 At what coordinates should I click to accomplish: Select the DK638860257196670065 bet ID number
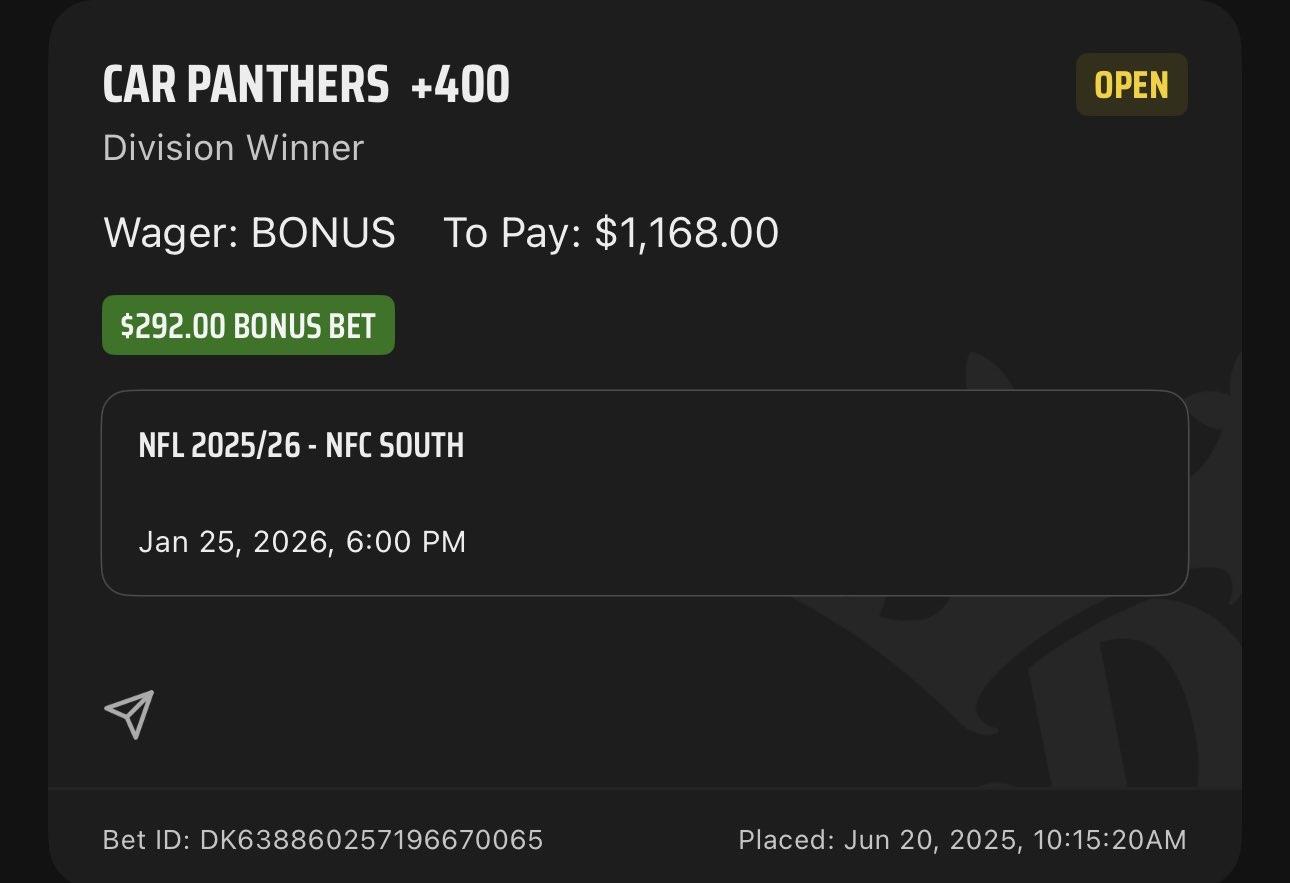point(372,839)
